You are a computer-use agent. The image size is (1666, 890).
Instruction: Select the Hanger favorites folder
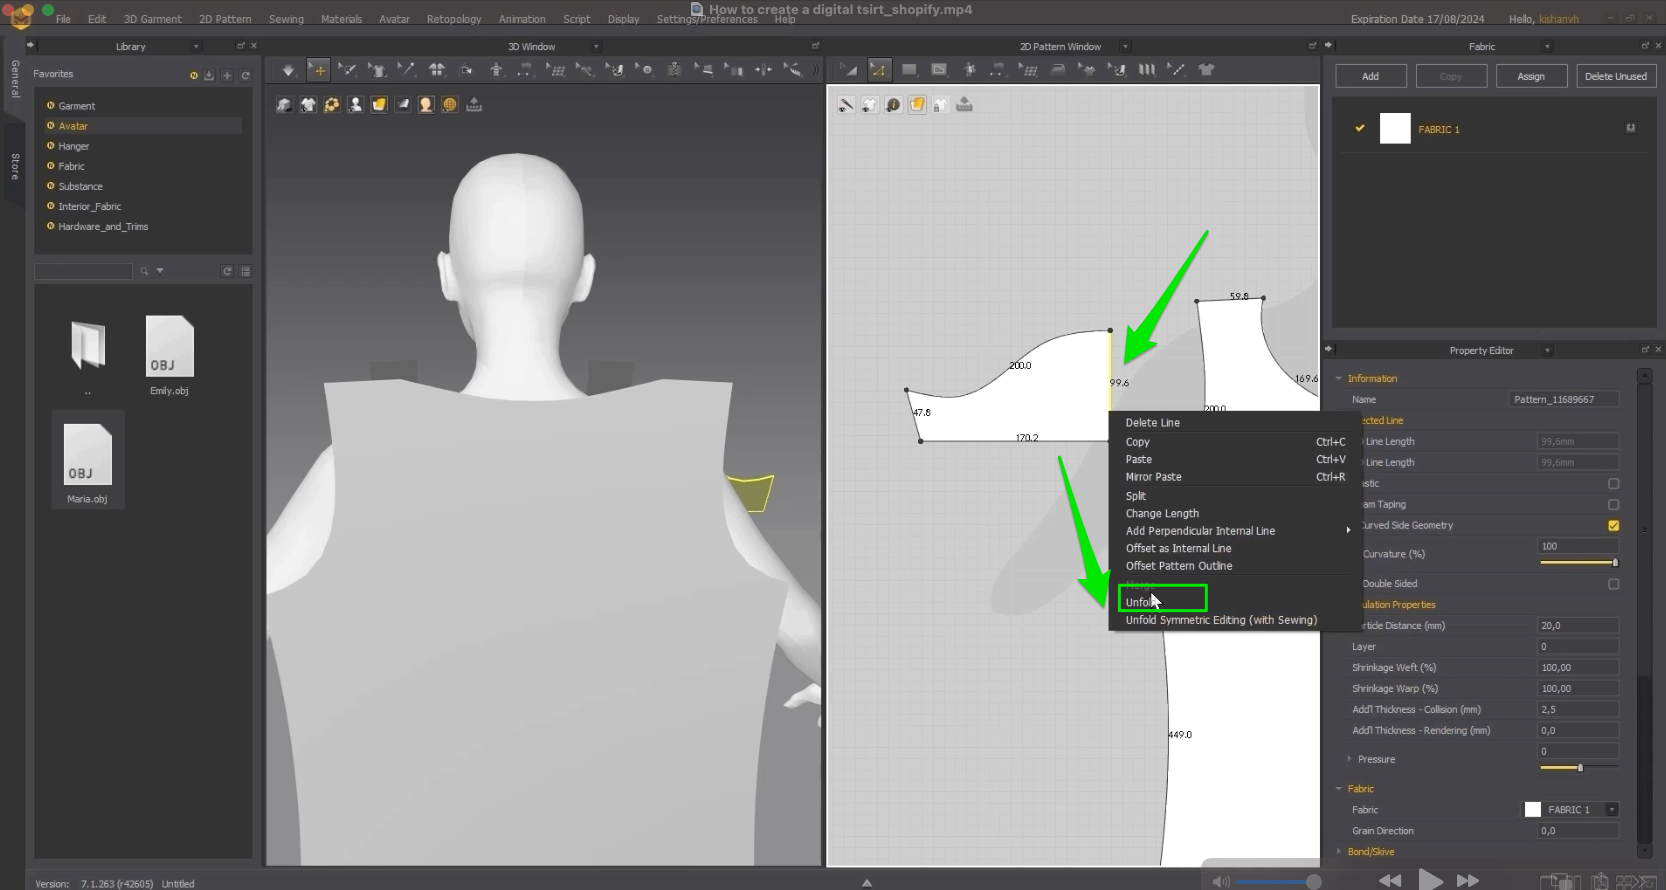[73, 146]
